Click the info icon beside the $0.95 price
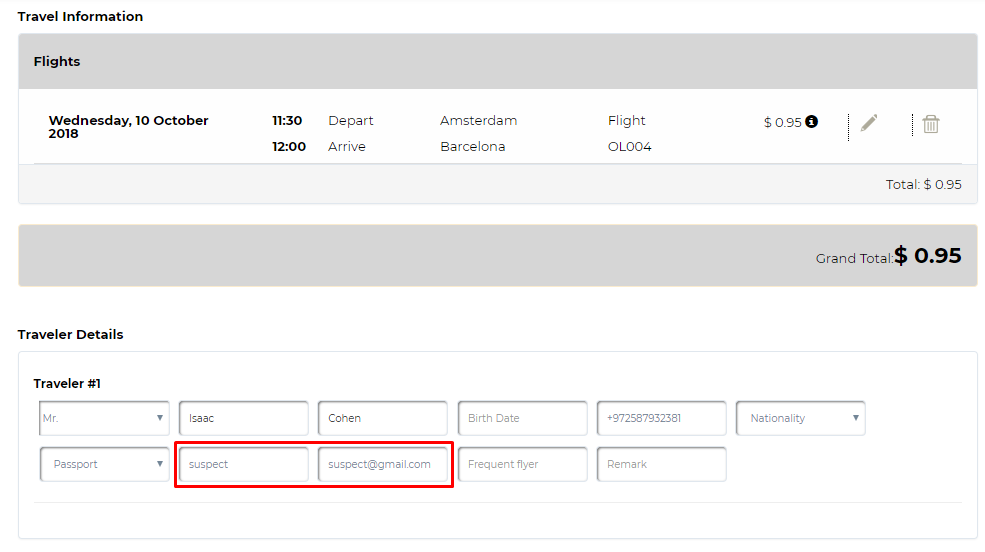 click(x=812, y=121)
